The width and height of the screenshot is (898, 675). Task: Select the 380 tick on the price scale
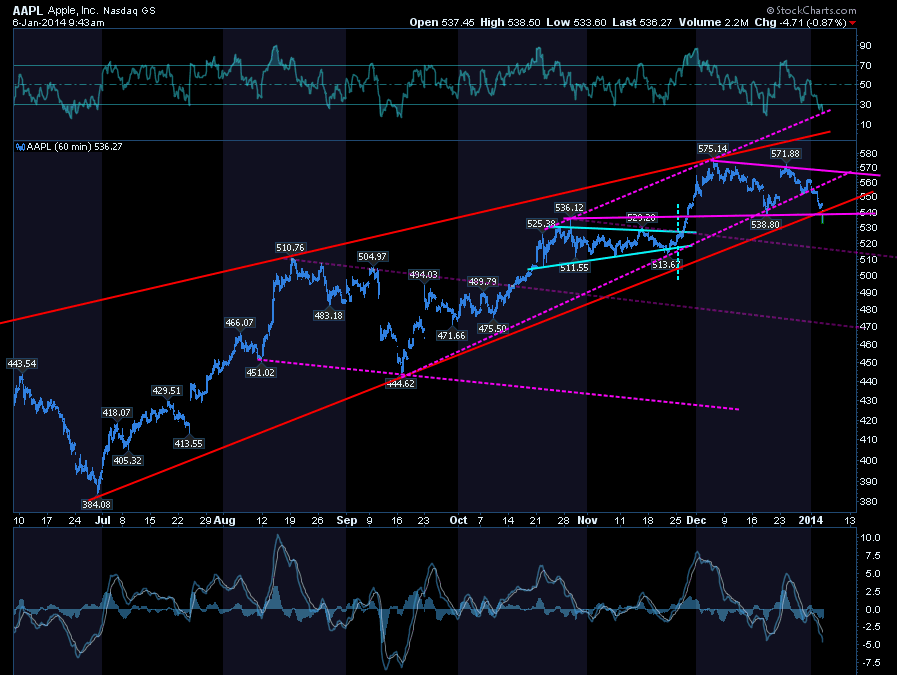(868, 502)
